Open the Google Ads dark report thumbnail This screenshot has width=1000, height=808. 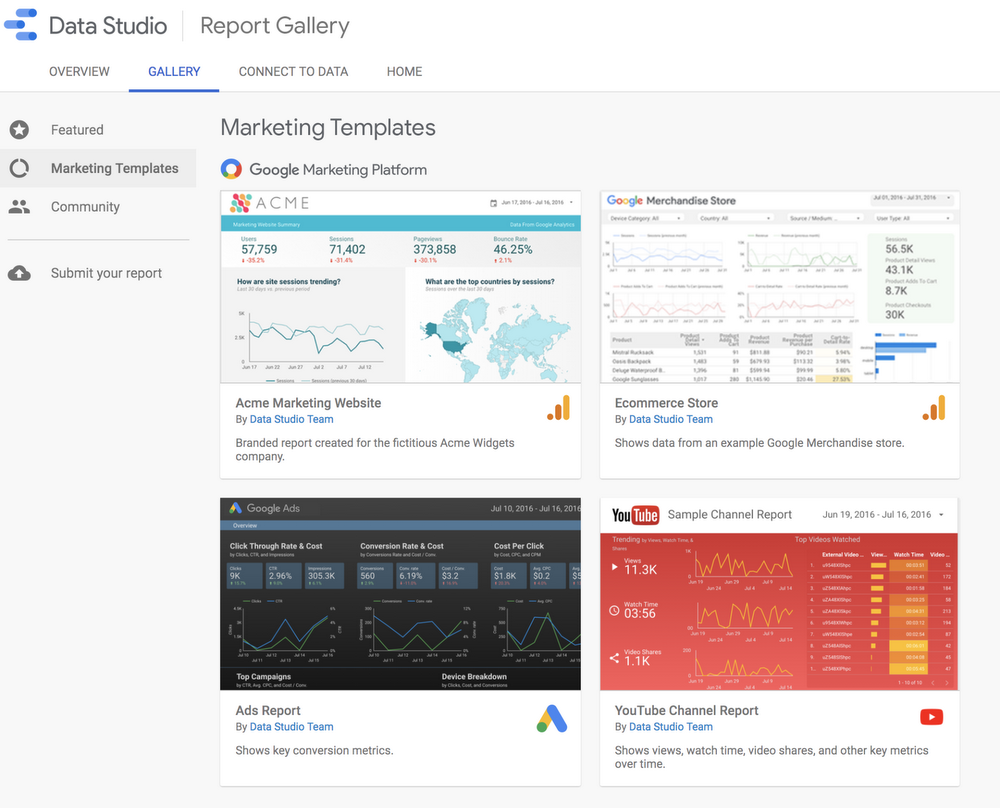(x=401, y=594)
